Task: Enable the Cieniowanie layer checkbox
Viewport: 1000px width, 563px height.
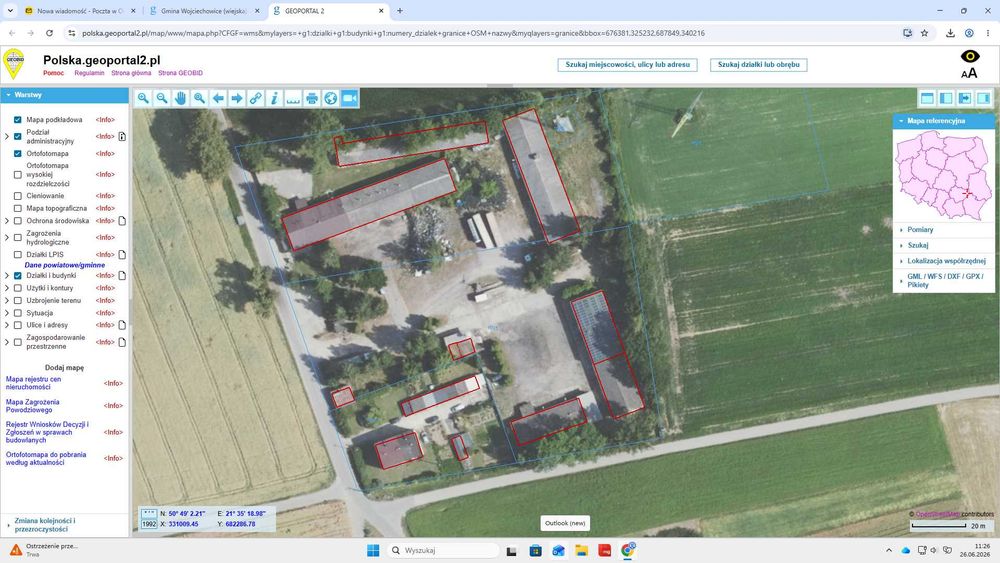Action: click(x=18, y=196)
